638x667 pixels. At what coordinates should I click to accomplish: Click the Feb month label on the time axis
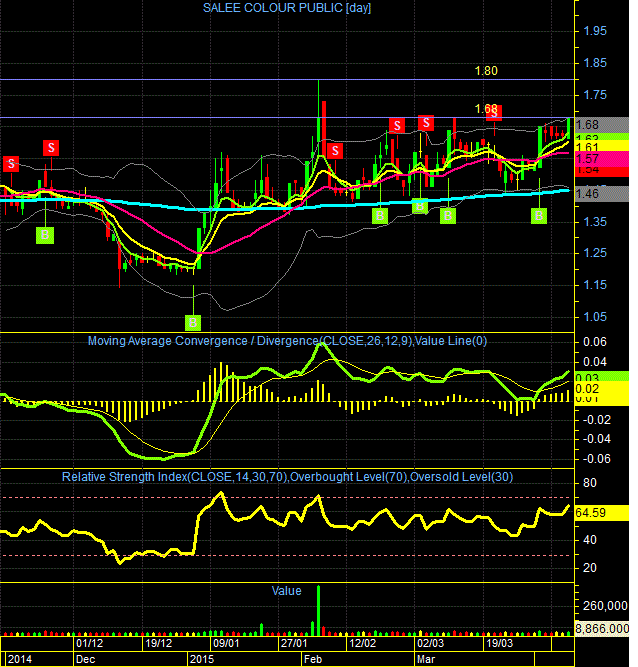click(313, 659)
